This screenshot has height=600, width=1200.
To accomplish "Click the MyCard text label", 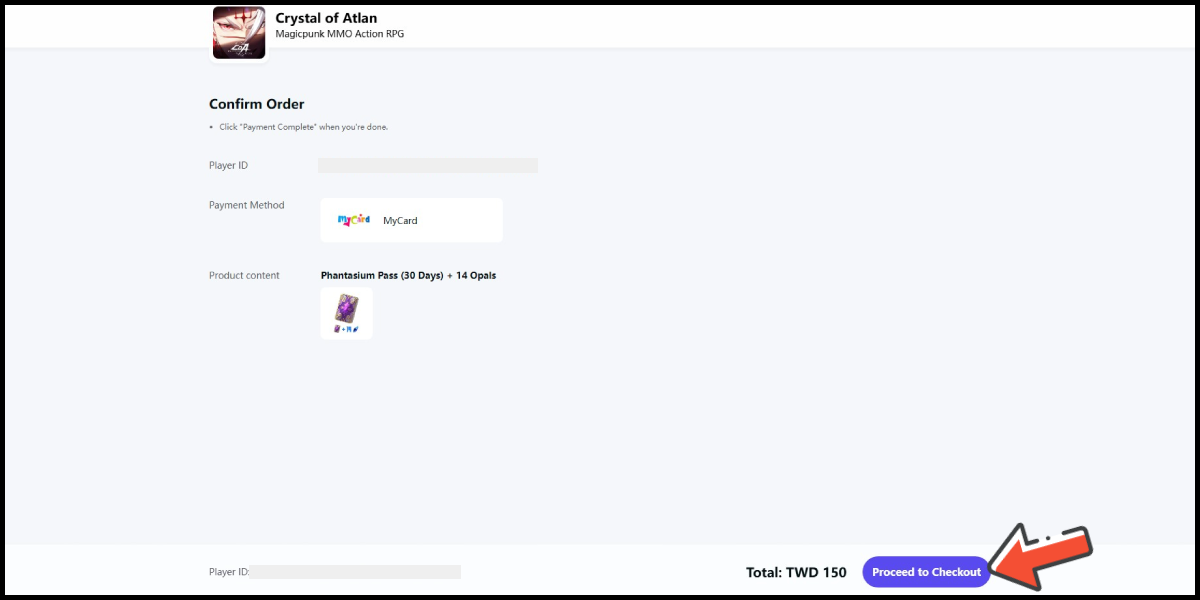I will (400, 220).
